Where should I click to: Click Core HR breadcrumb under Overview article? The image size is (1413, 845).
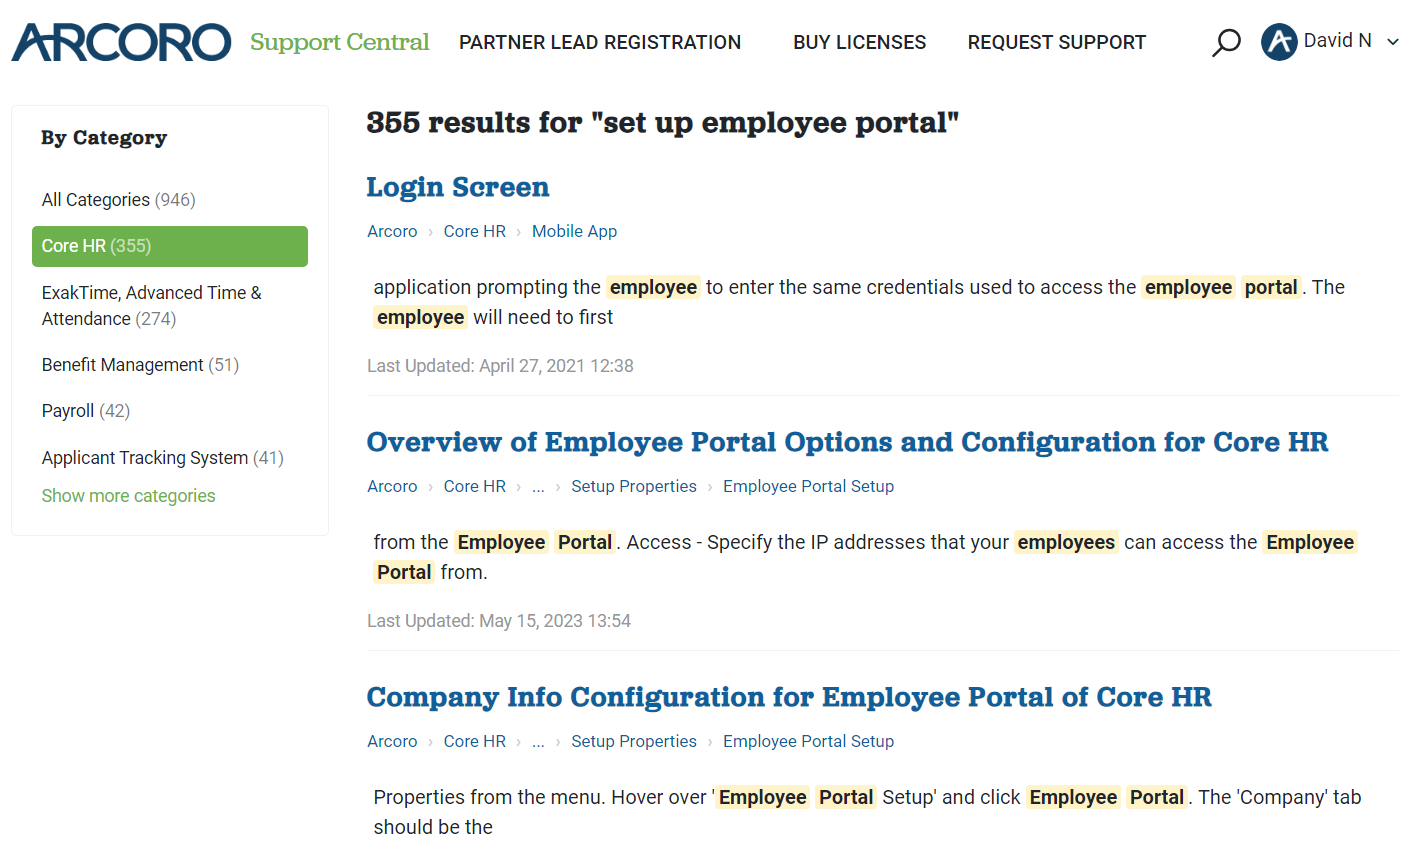[x=475, y=486]
